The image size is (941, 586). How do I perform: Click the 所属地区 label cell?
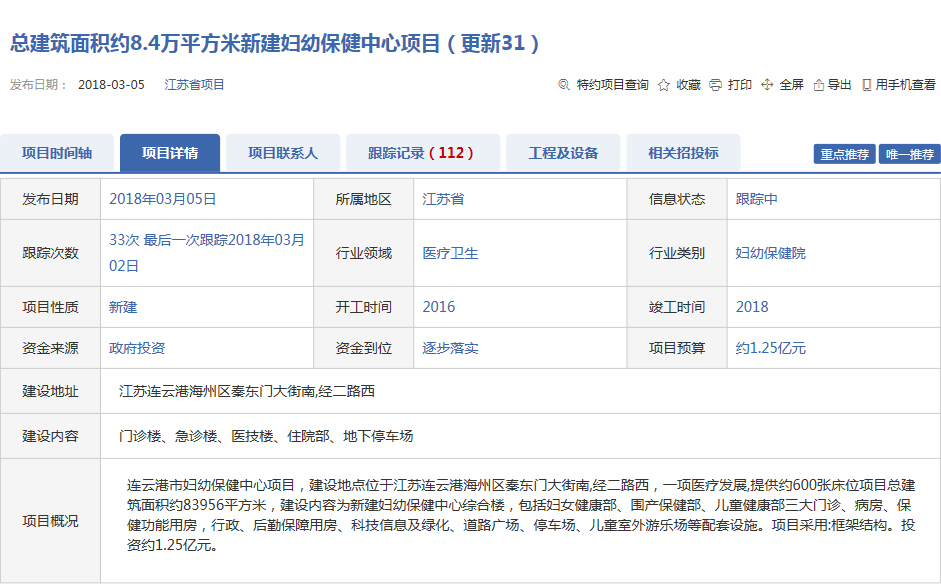coord(364,199)
